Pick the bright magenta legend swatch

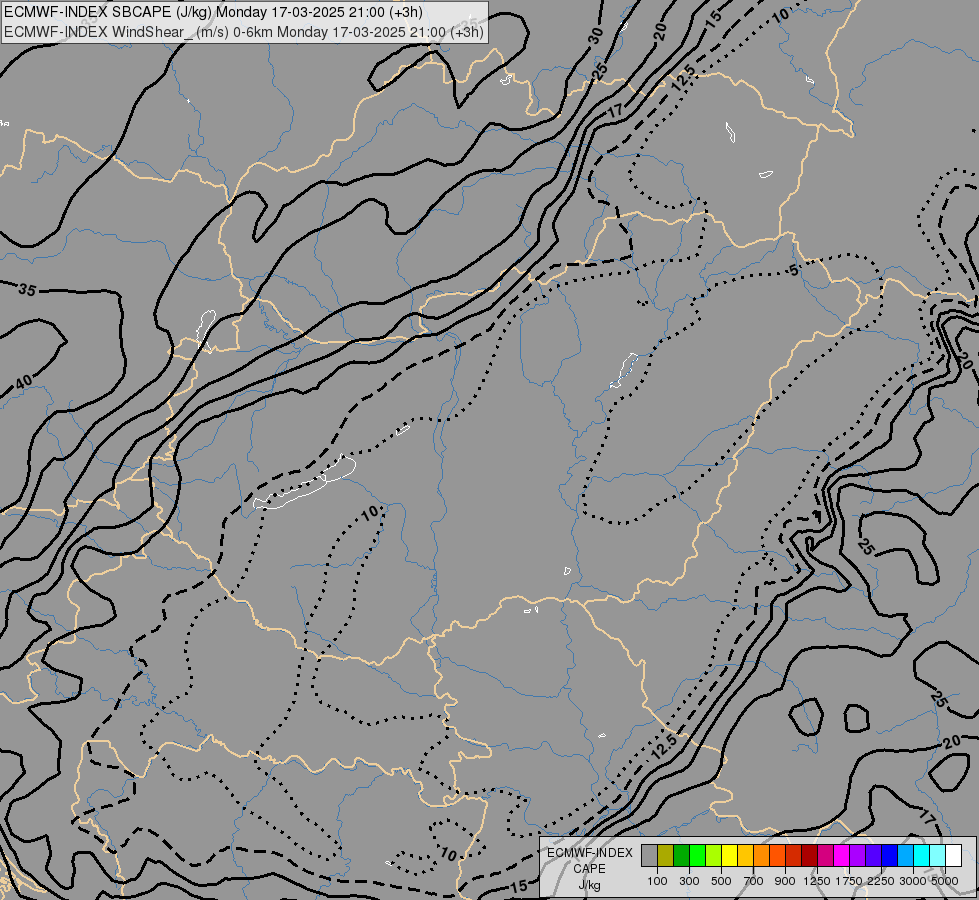tap(842, 855)
